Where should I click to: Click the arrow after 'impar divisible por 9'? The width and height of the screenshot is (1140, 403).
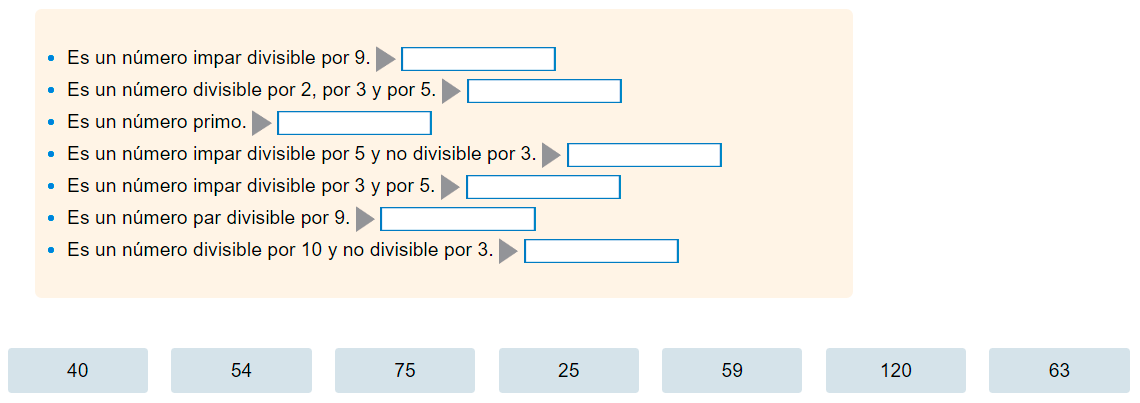pyautogui.click(x=385, y=59)
